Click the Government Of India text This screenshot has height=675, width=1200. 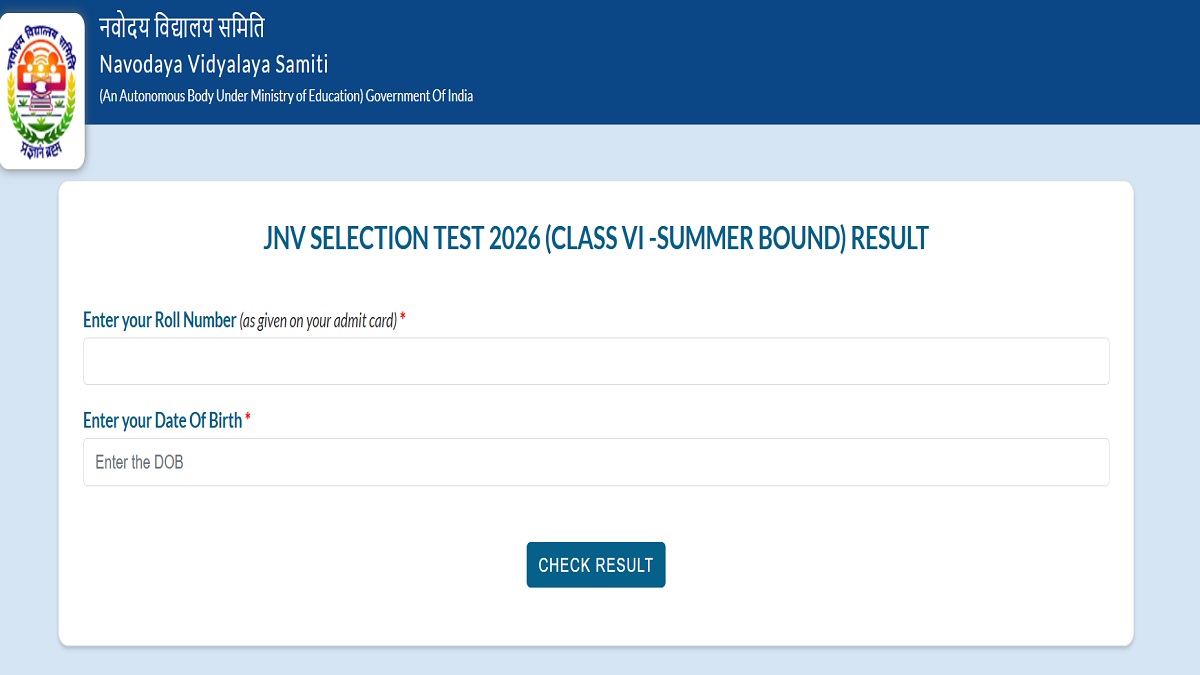[x=419, y=96]
